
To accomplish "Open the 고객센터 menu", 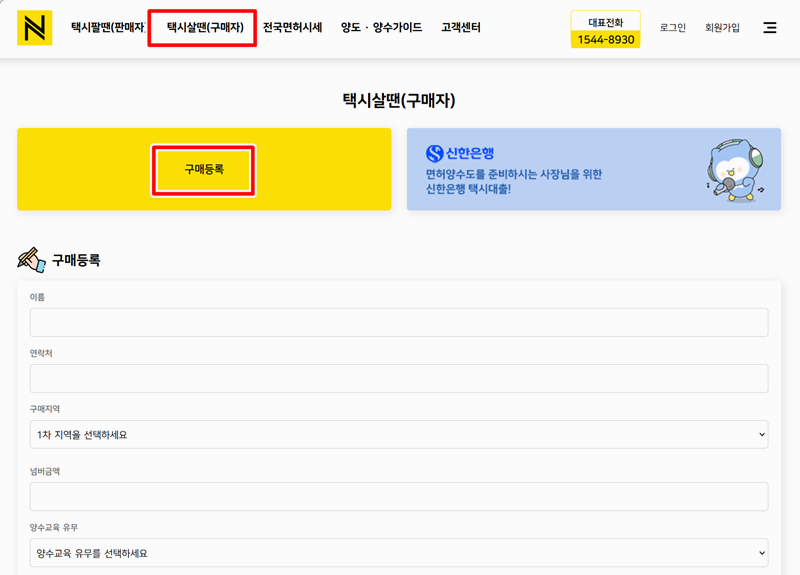I will coord(461,28).
